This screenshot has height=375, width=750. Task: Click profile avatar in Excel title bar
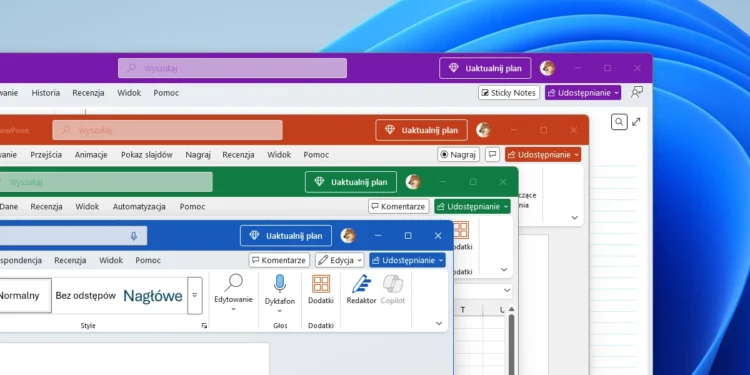tap(413, 182)
